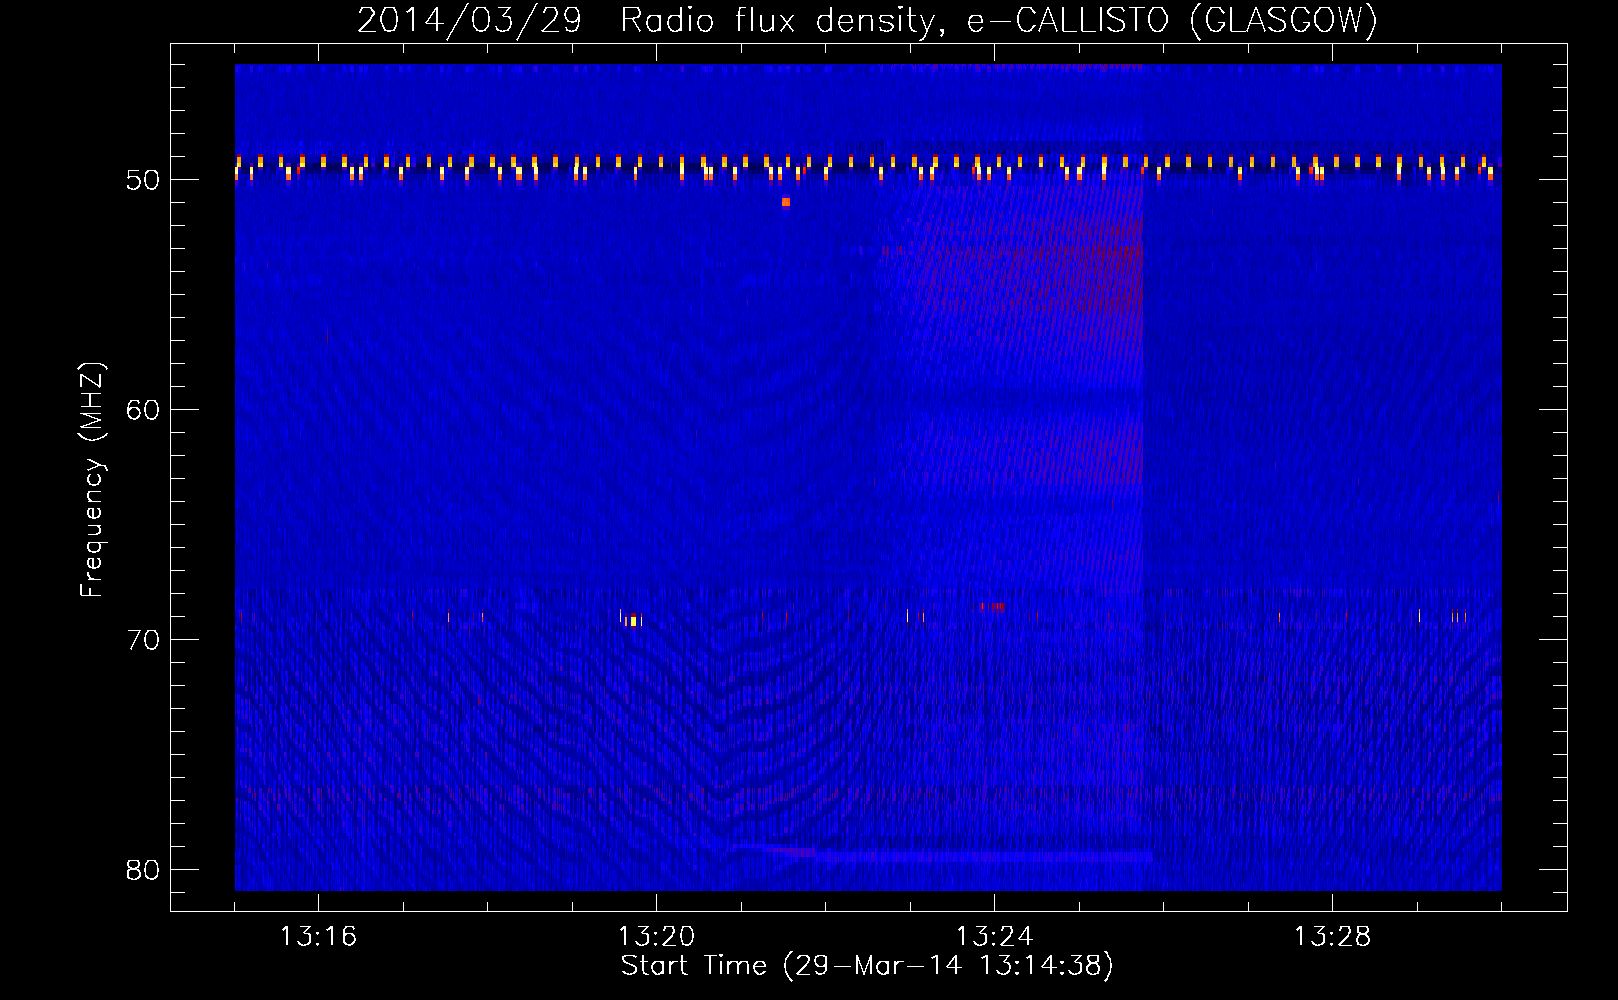Click the bright yellow spot near 69 MHz at 13:19
The image size is (1618, 1000).
tap(632, 621)
